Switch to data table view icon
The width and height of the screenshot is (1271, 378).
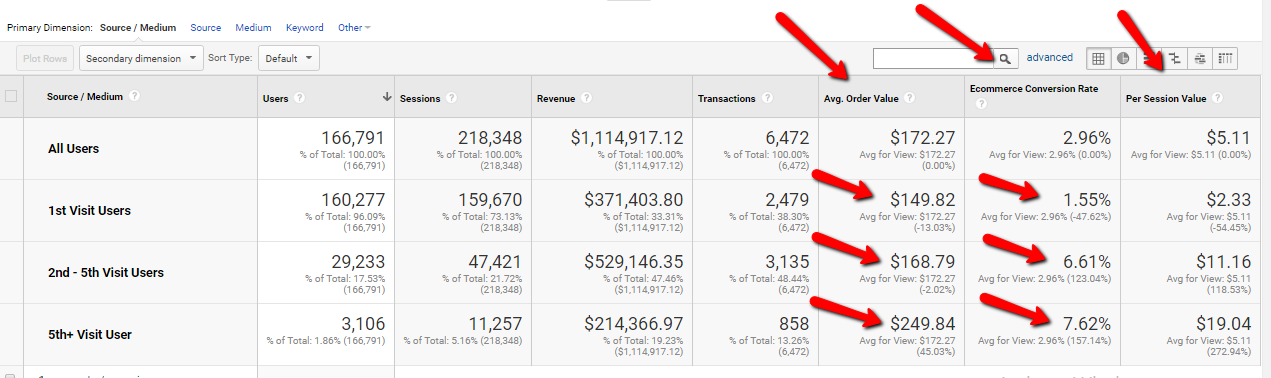[1099, 58]
